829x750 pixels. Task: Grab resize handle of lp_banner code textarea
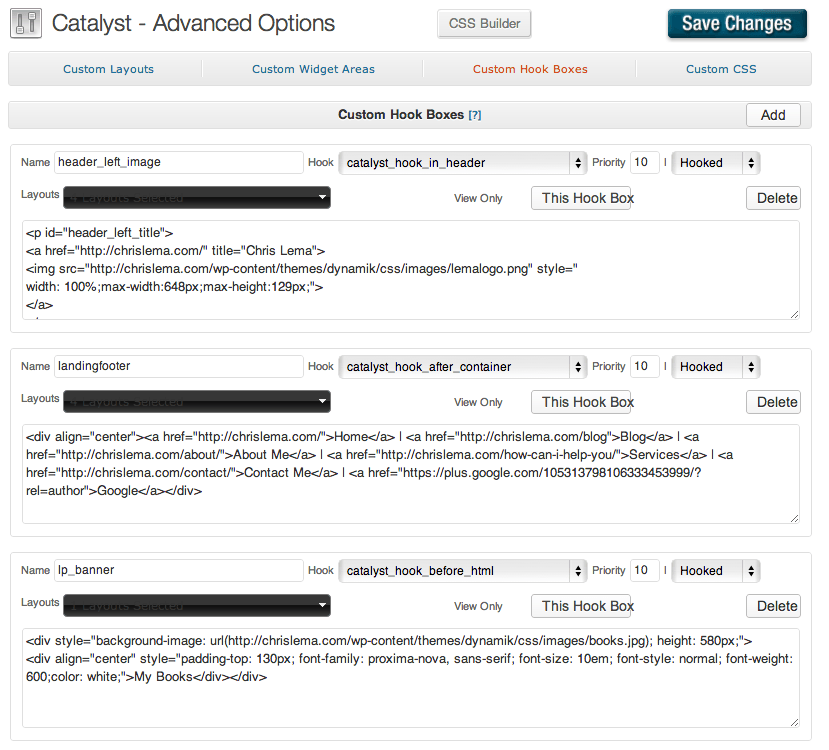(794, 722)
